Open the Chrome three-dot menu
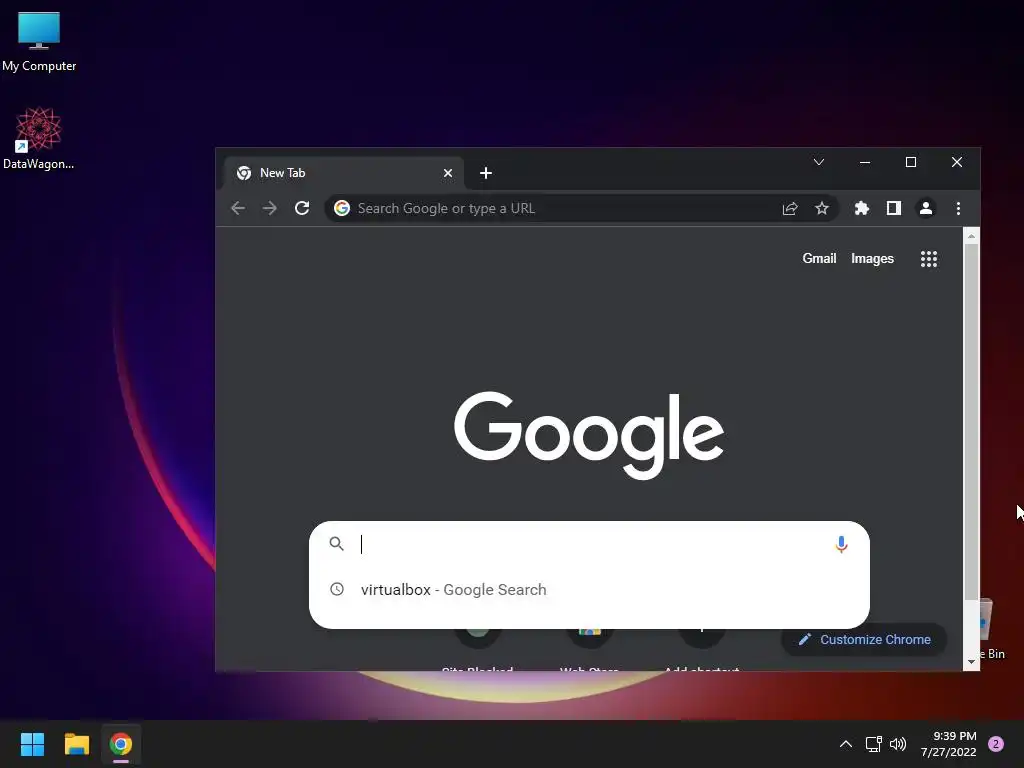The width and height of the screenshot is (1024, 768). [x=958, y=208]
